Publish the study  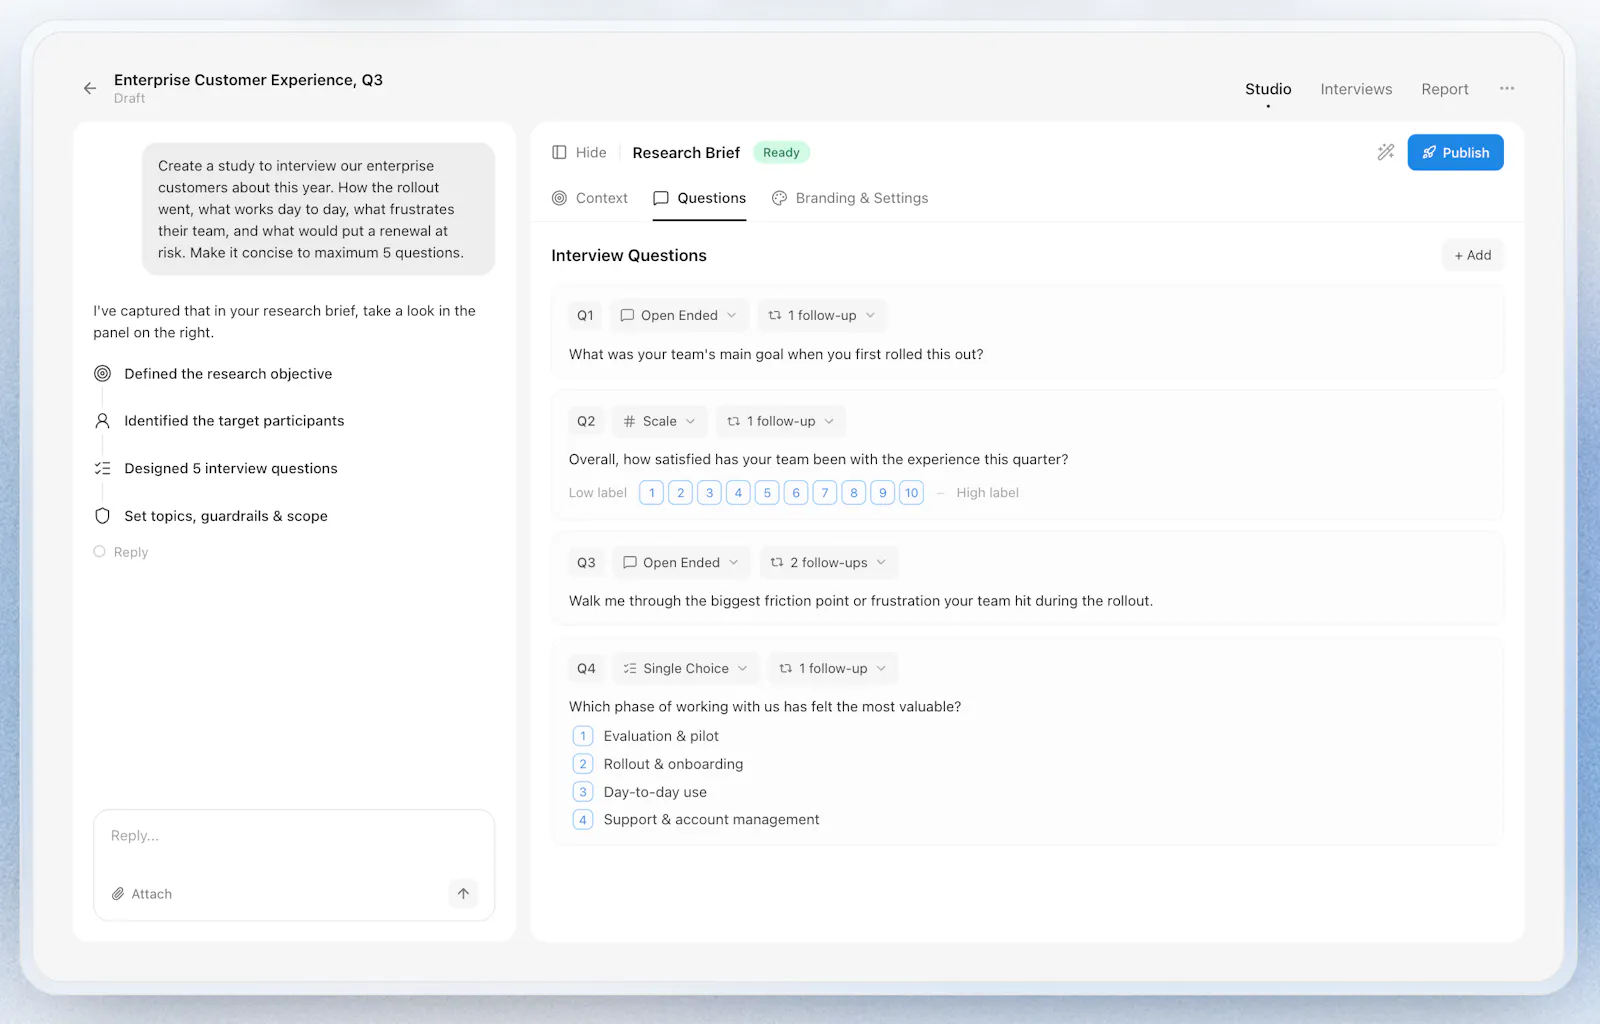pos(1455,152)
